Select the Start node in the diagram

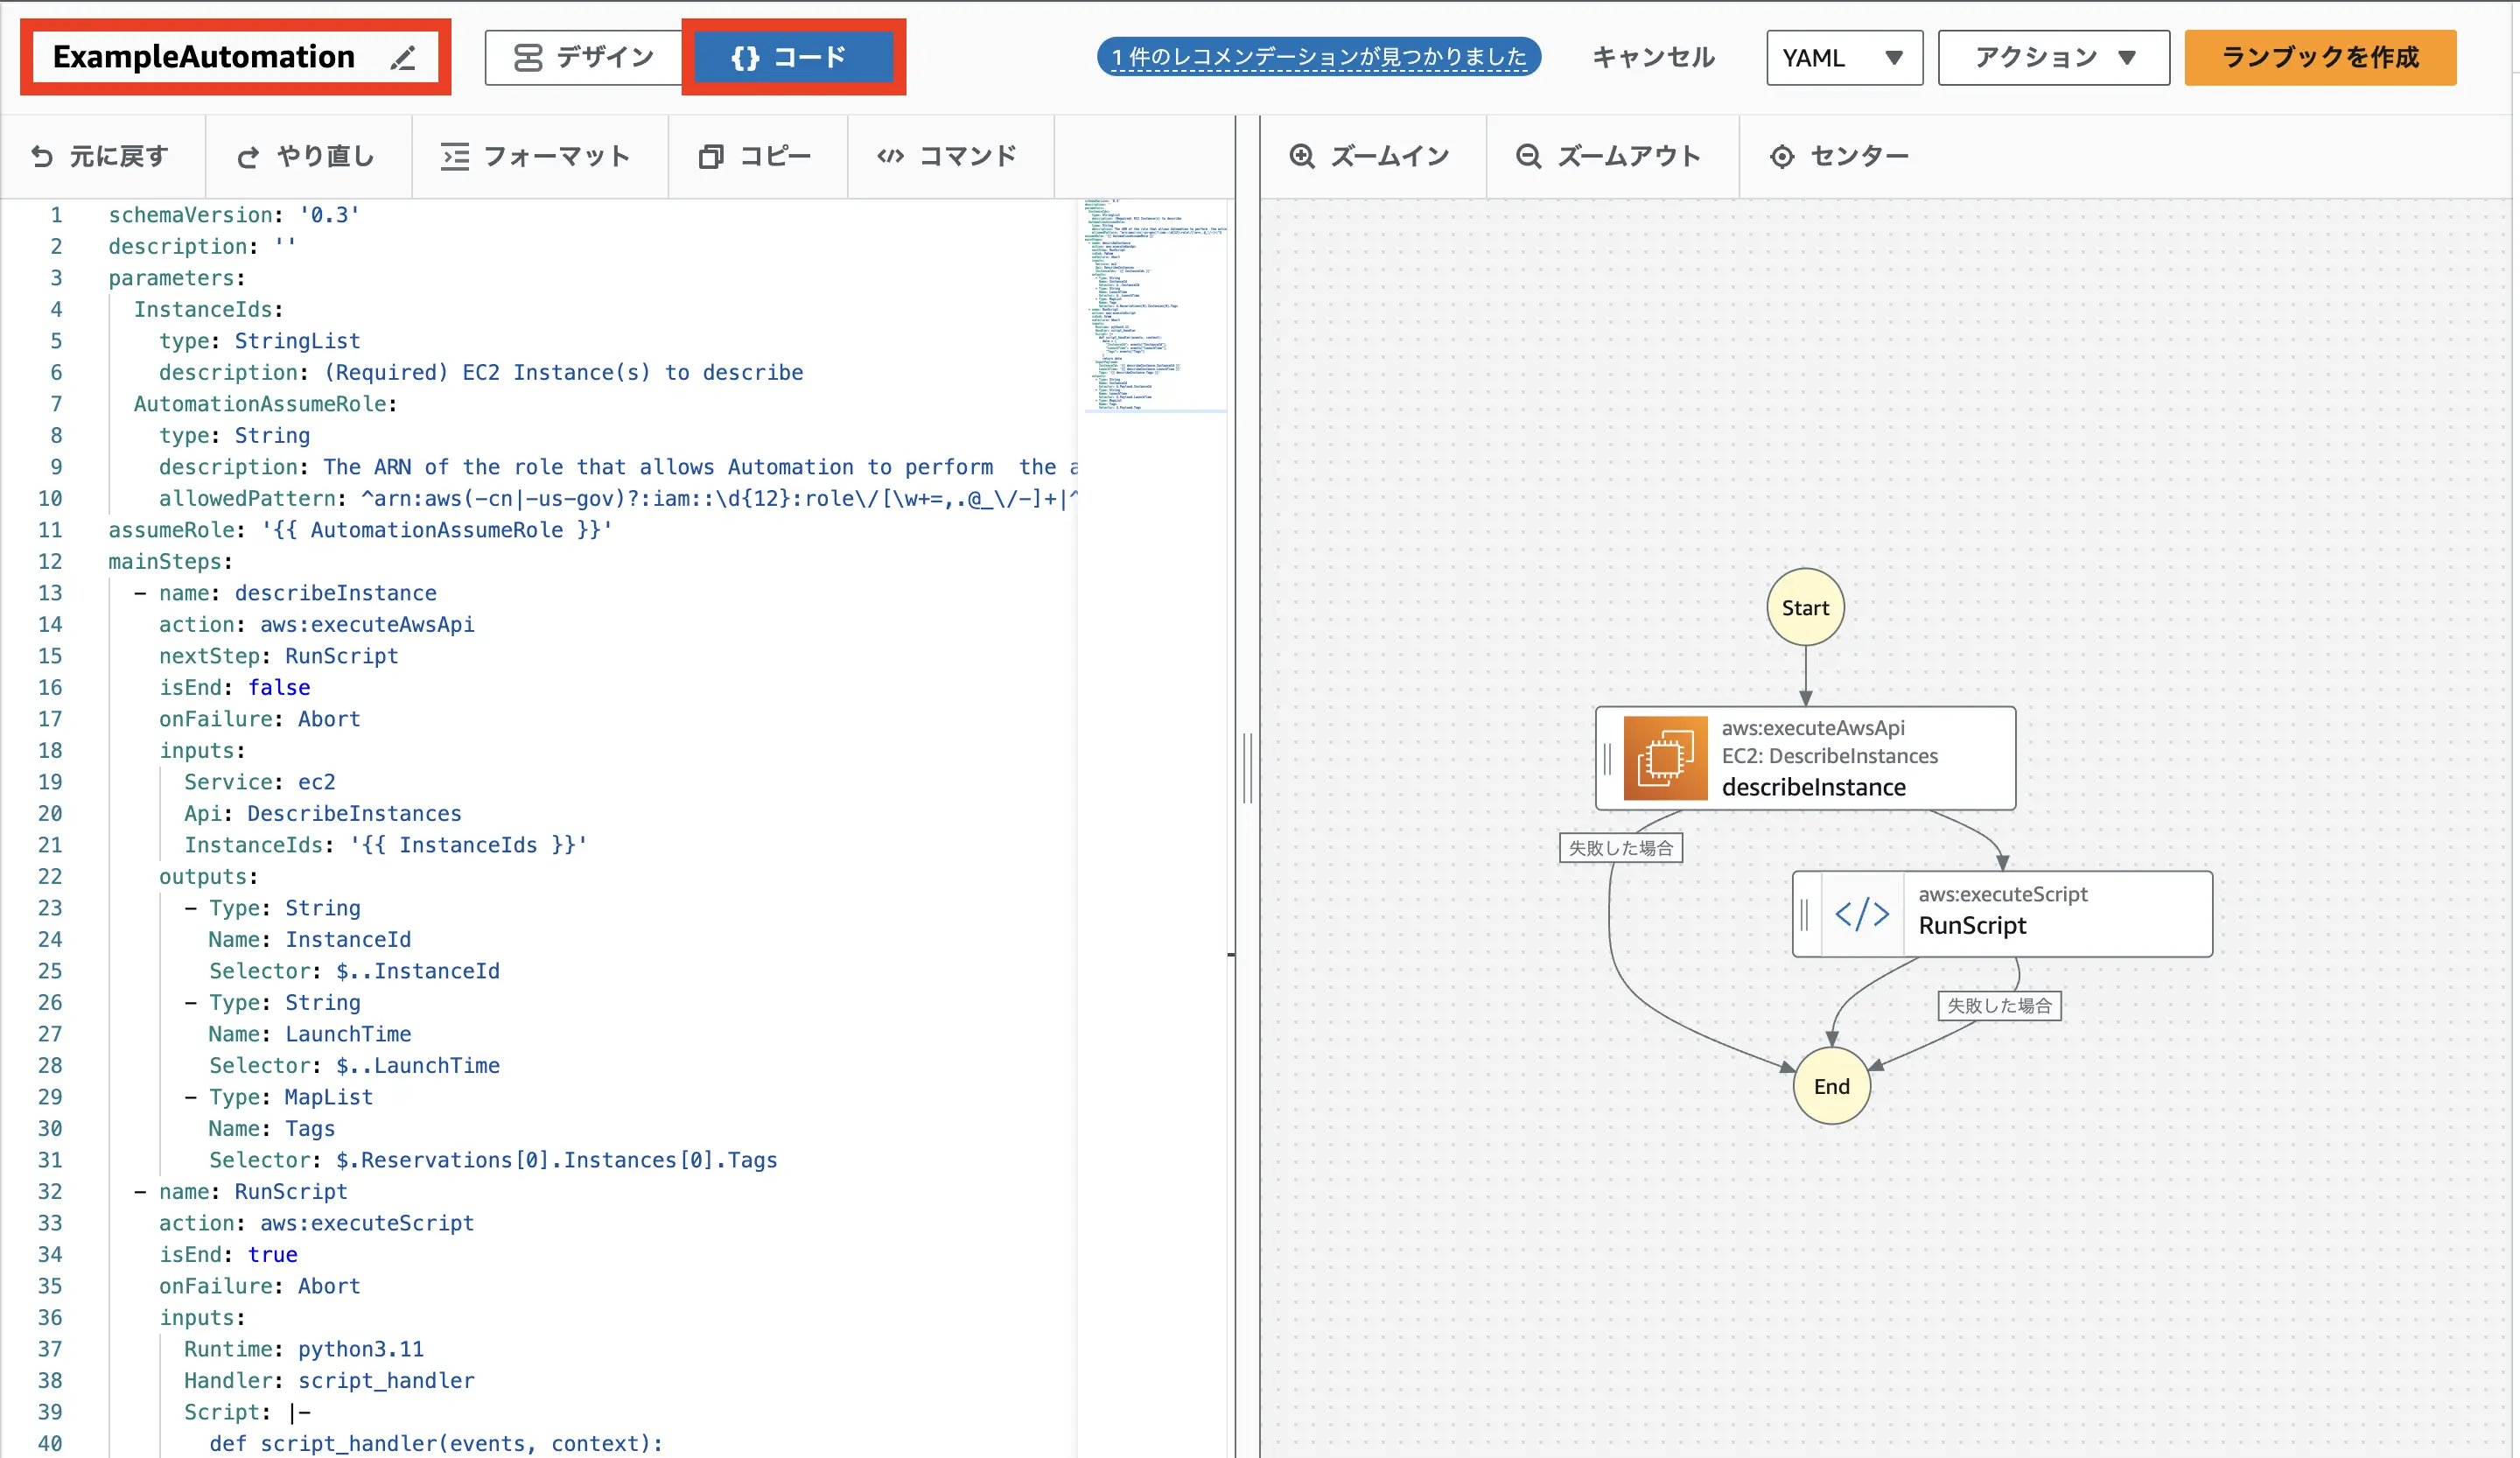1804,607
